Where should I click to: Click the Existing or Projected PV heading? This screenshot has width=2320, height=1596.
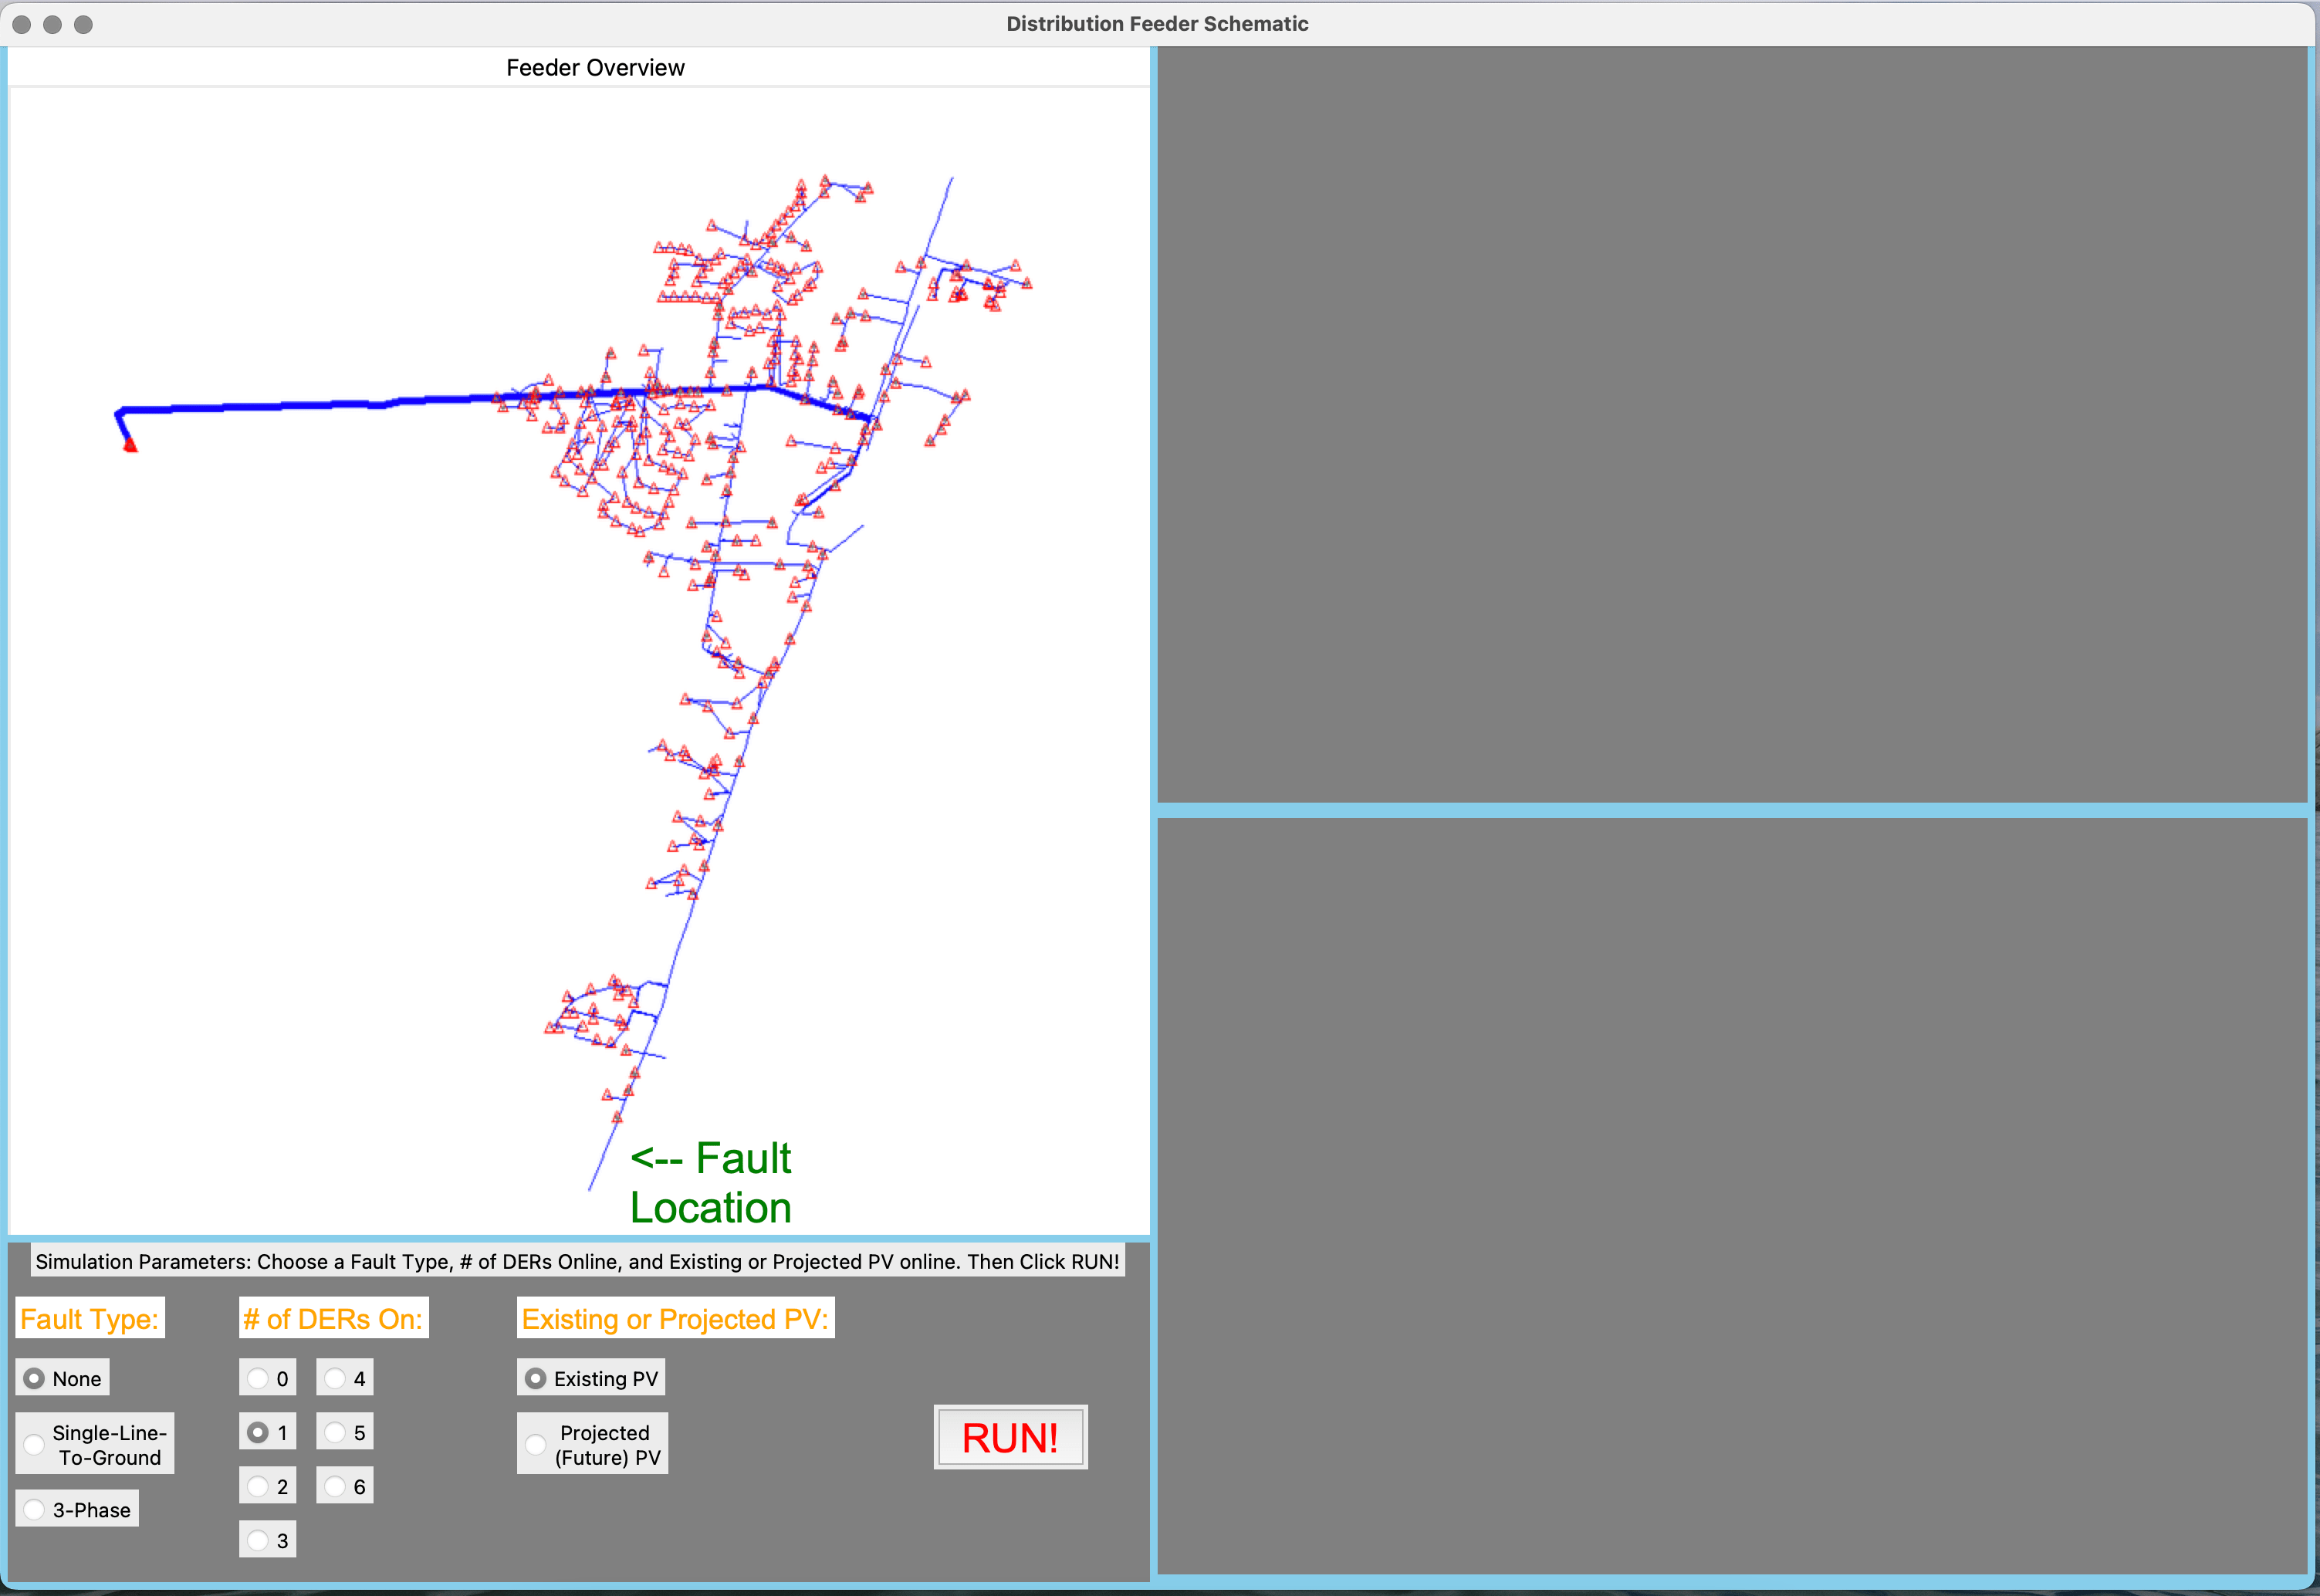tap(675, 1319)
